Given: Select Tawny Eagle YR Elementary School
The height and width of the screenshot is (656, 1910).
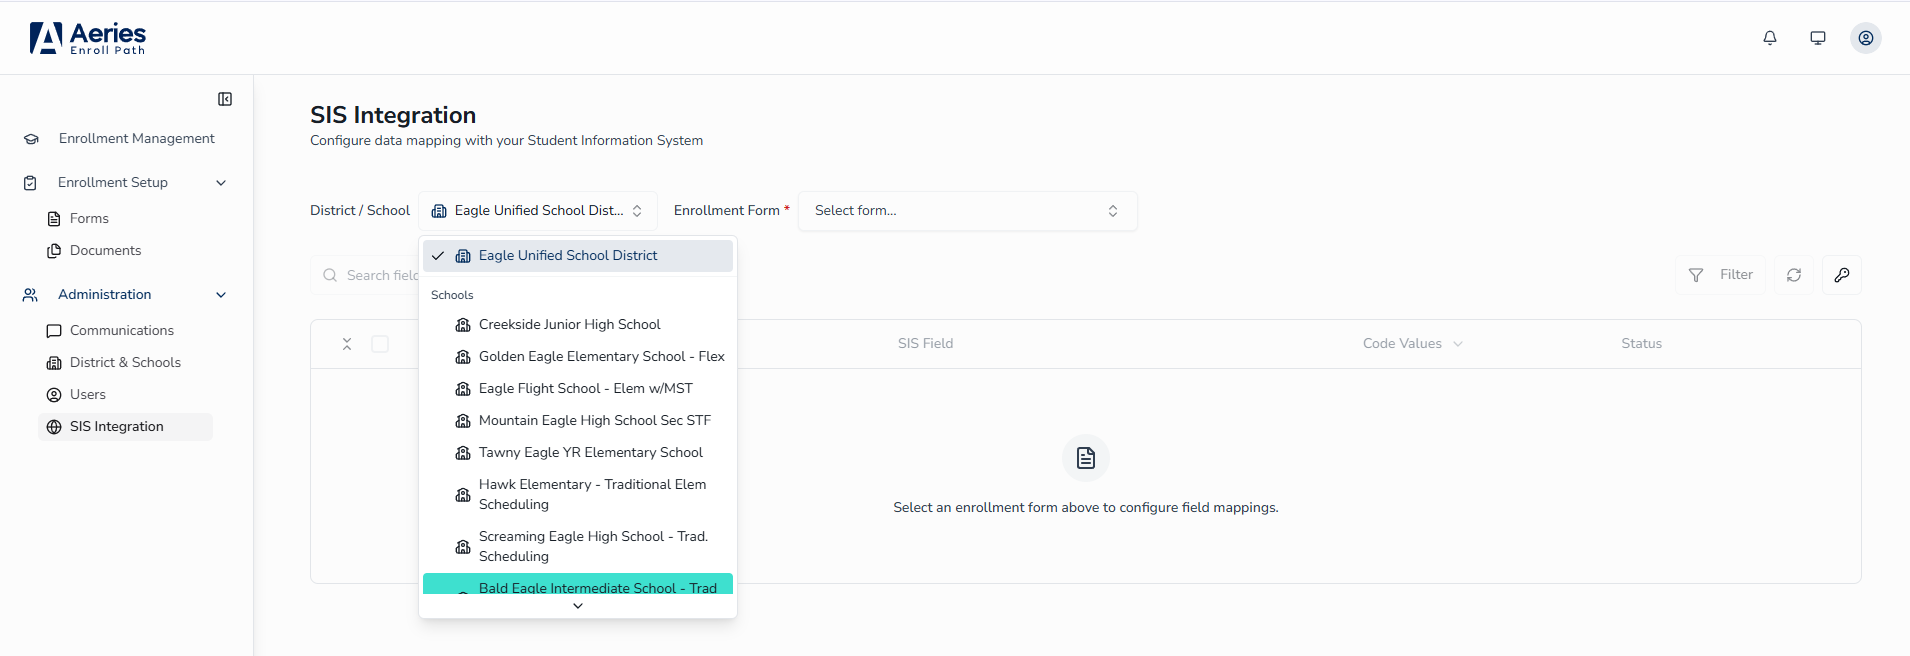Looking at the screenshot, I should (x=578, y=453).
